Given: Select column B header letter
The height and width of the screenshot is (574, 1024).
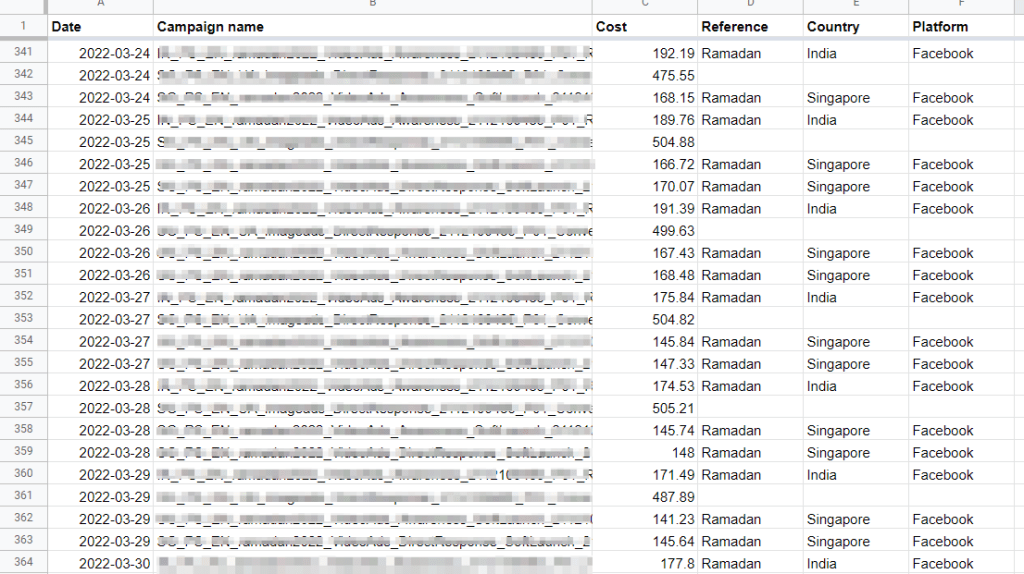Looking at the screenshot, I should (x=372, y=5).
